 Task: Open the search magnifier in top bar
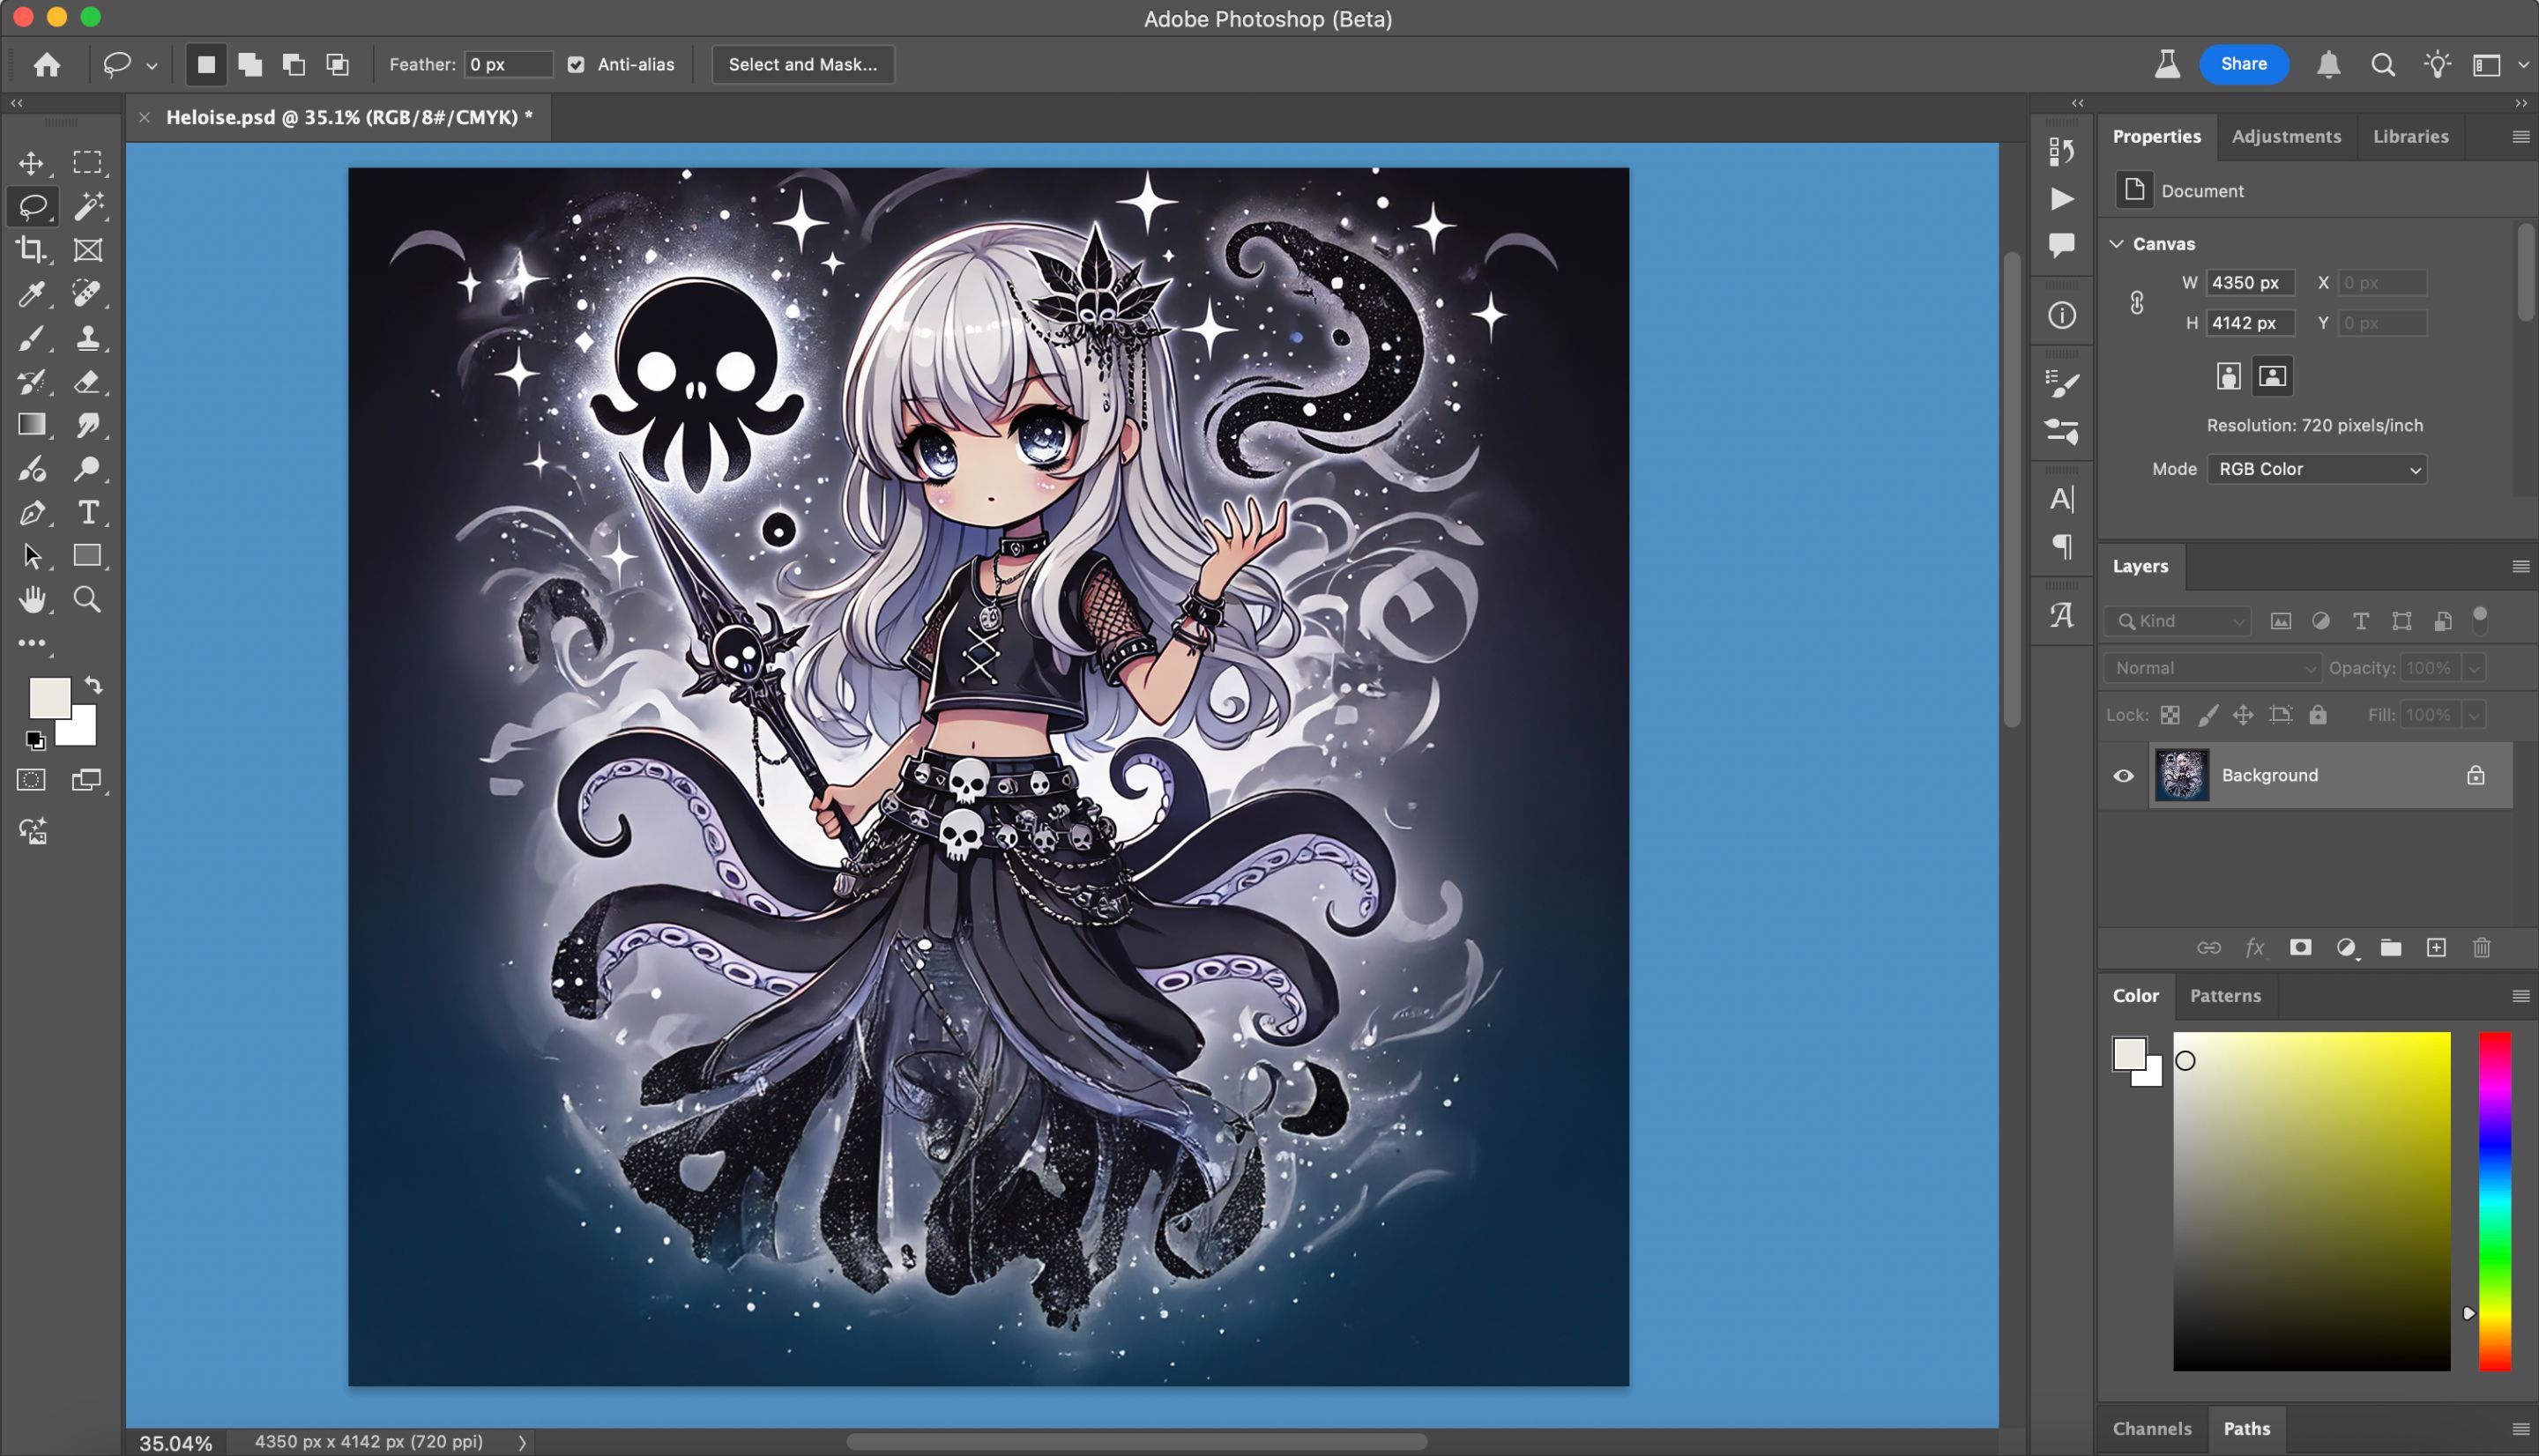click(2383, 64)
